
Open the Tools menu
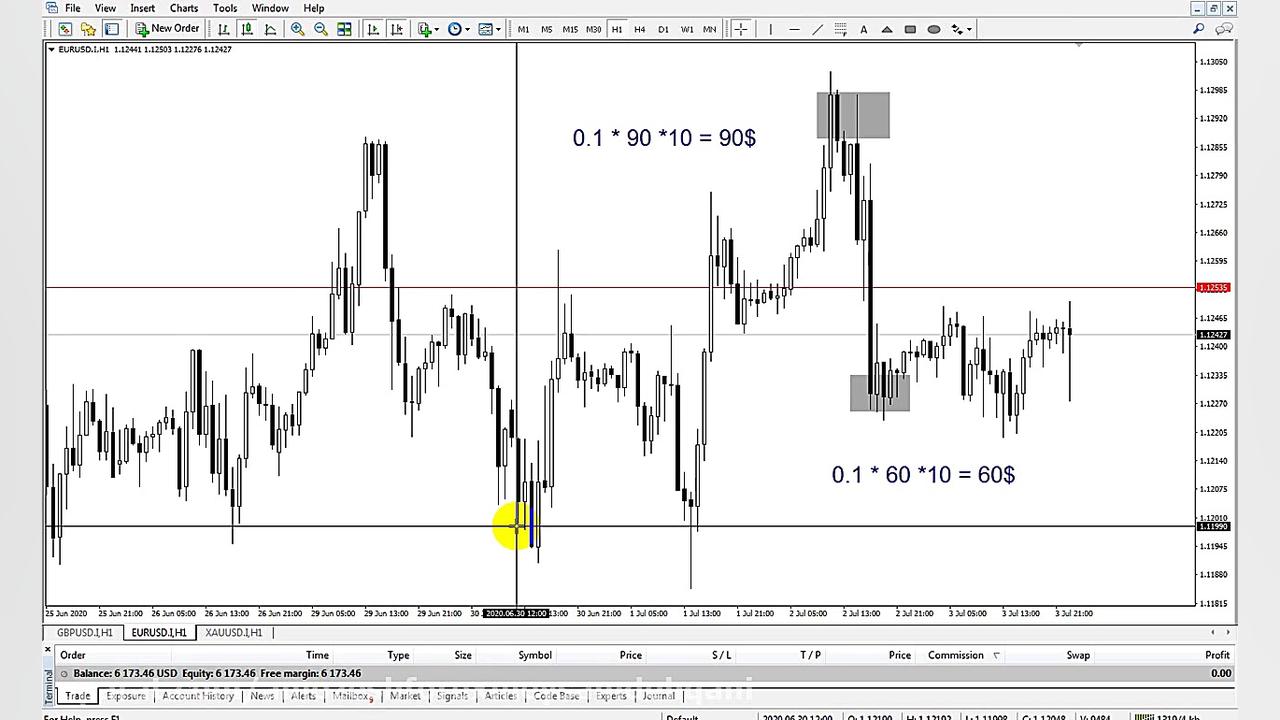point(225,8)
